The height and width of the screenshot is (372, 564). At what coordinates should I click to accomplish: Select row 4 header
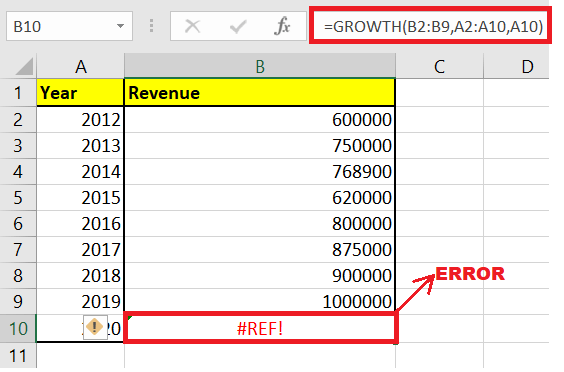point(18,172)
